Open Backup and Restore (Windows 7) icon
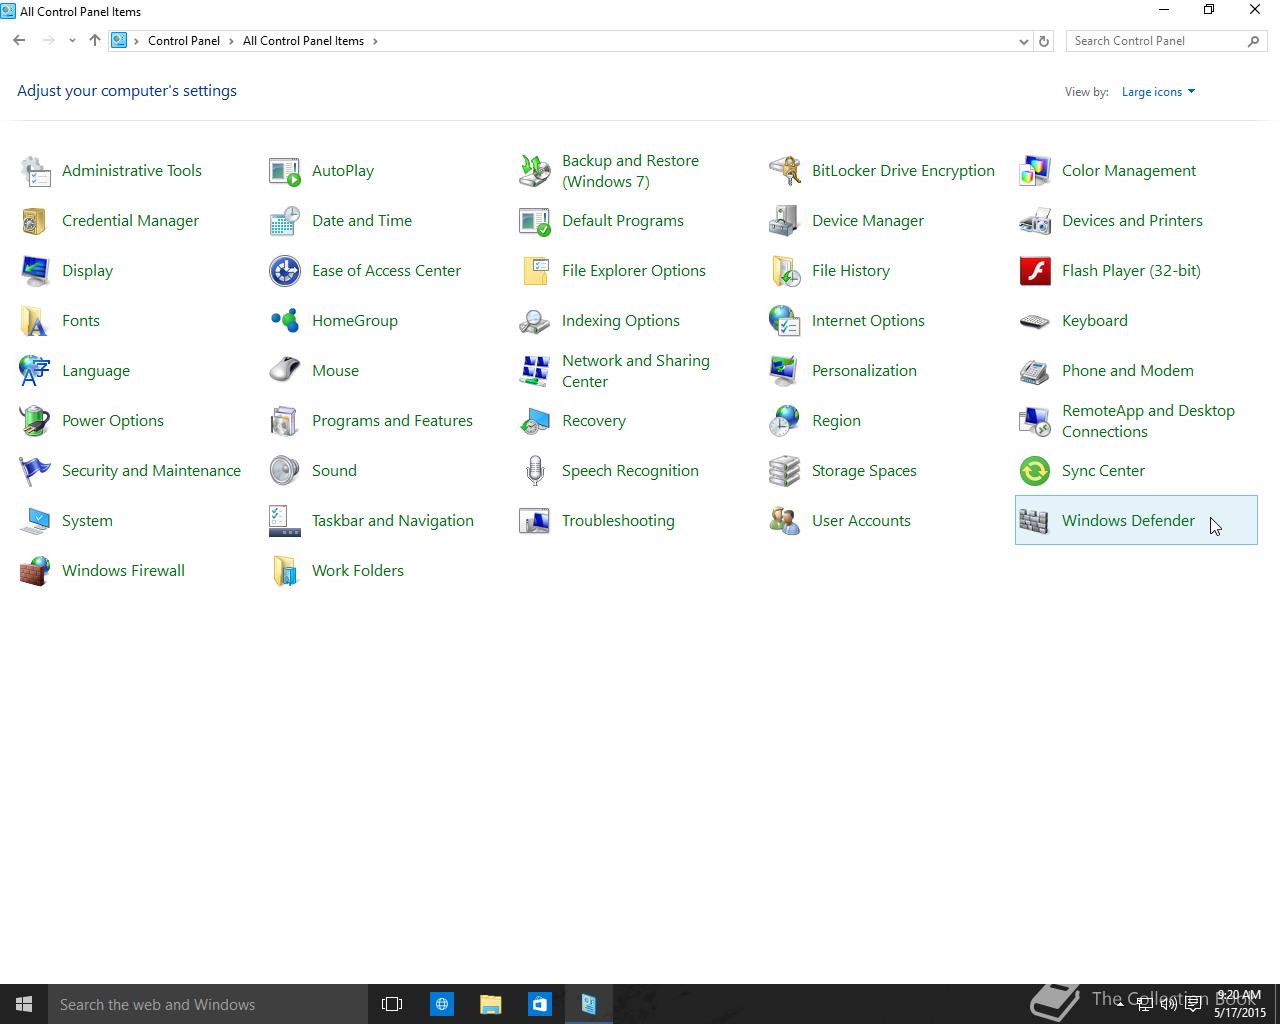1280x1024 pixels. coord(535,171)
